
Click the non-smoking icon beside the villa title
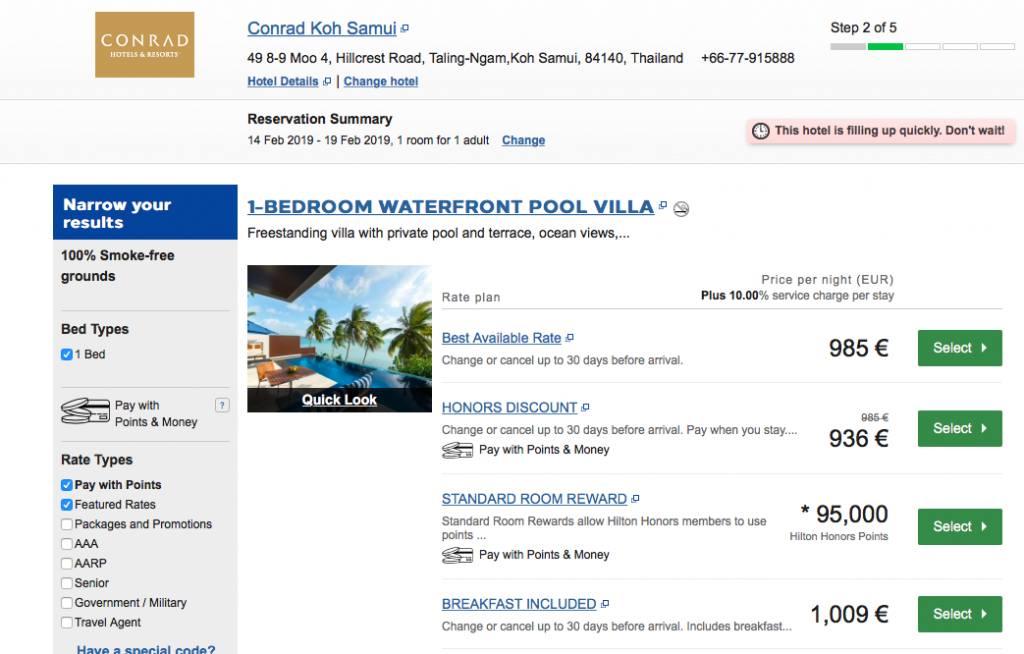tap(681, 208)
